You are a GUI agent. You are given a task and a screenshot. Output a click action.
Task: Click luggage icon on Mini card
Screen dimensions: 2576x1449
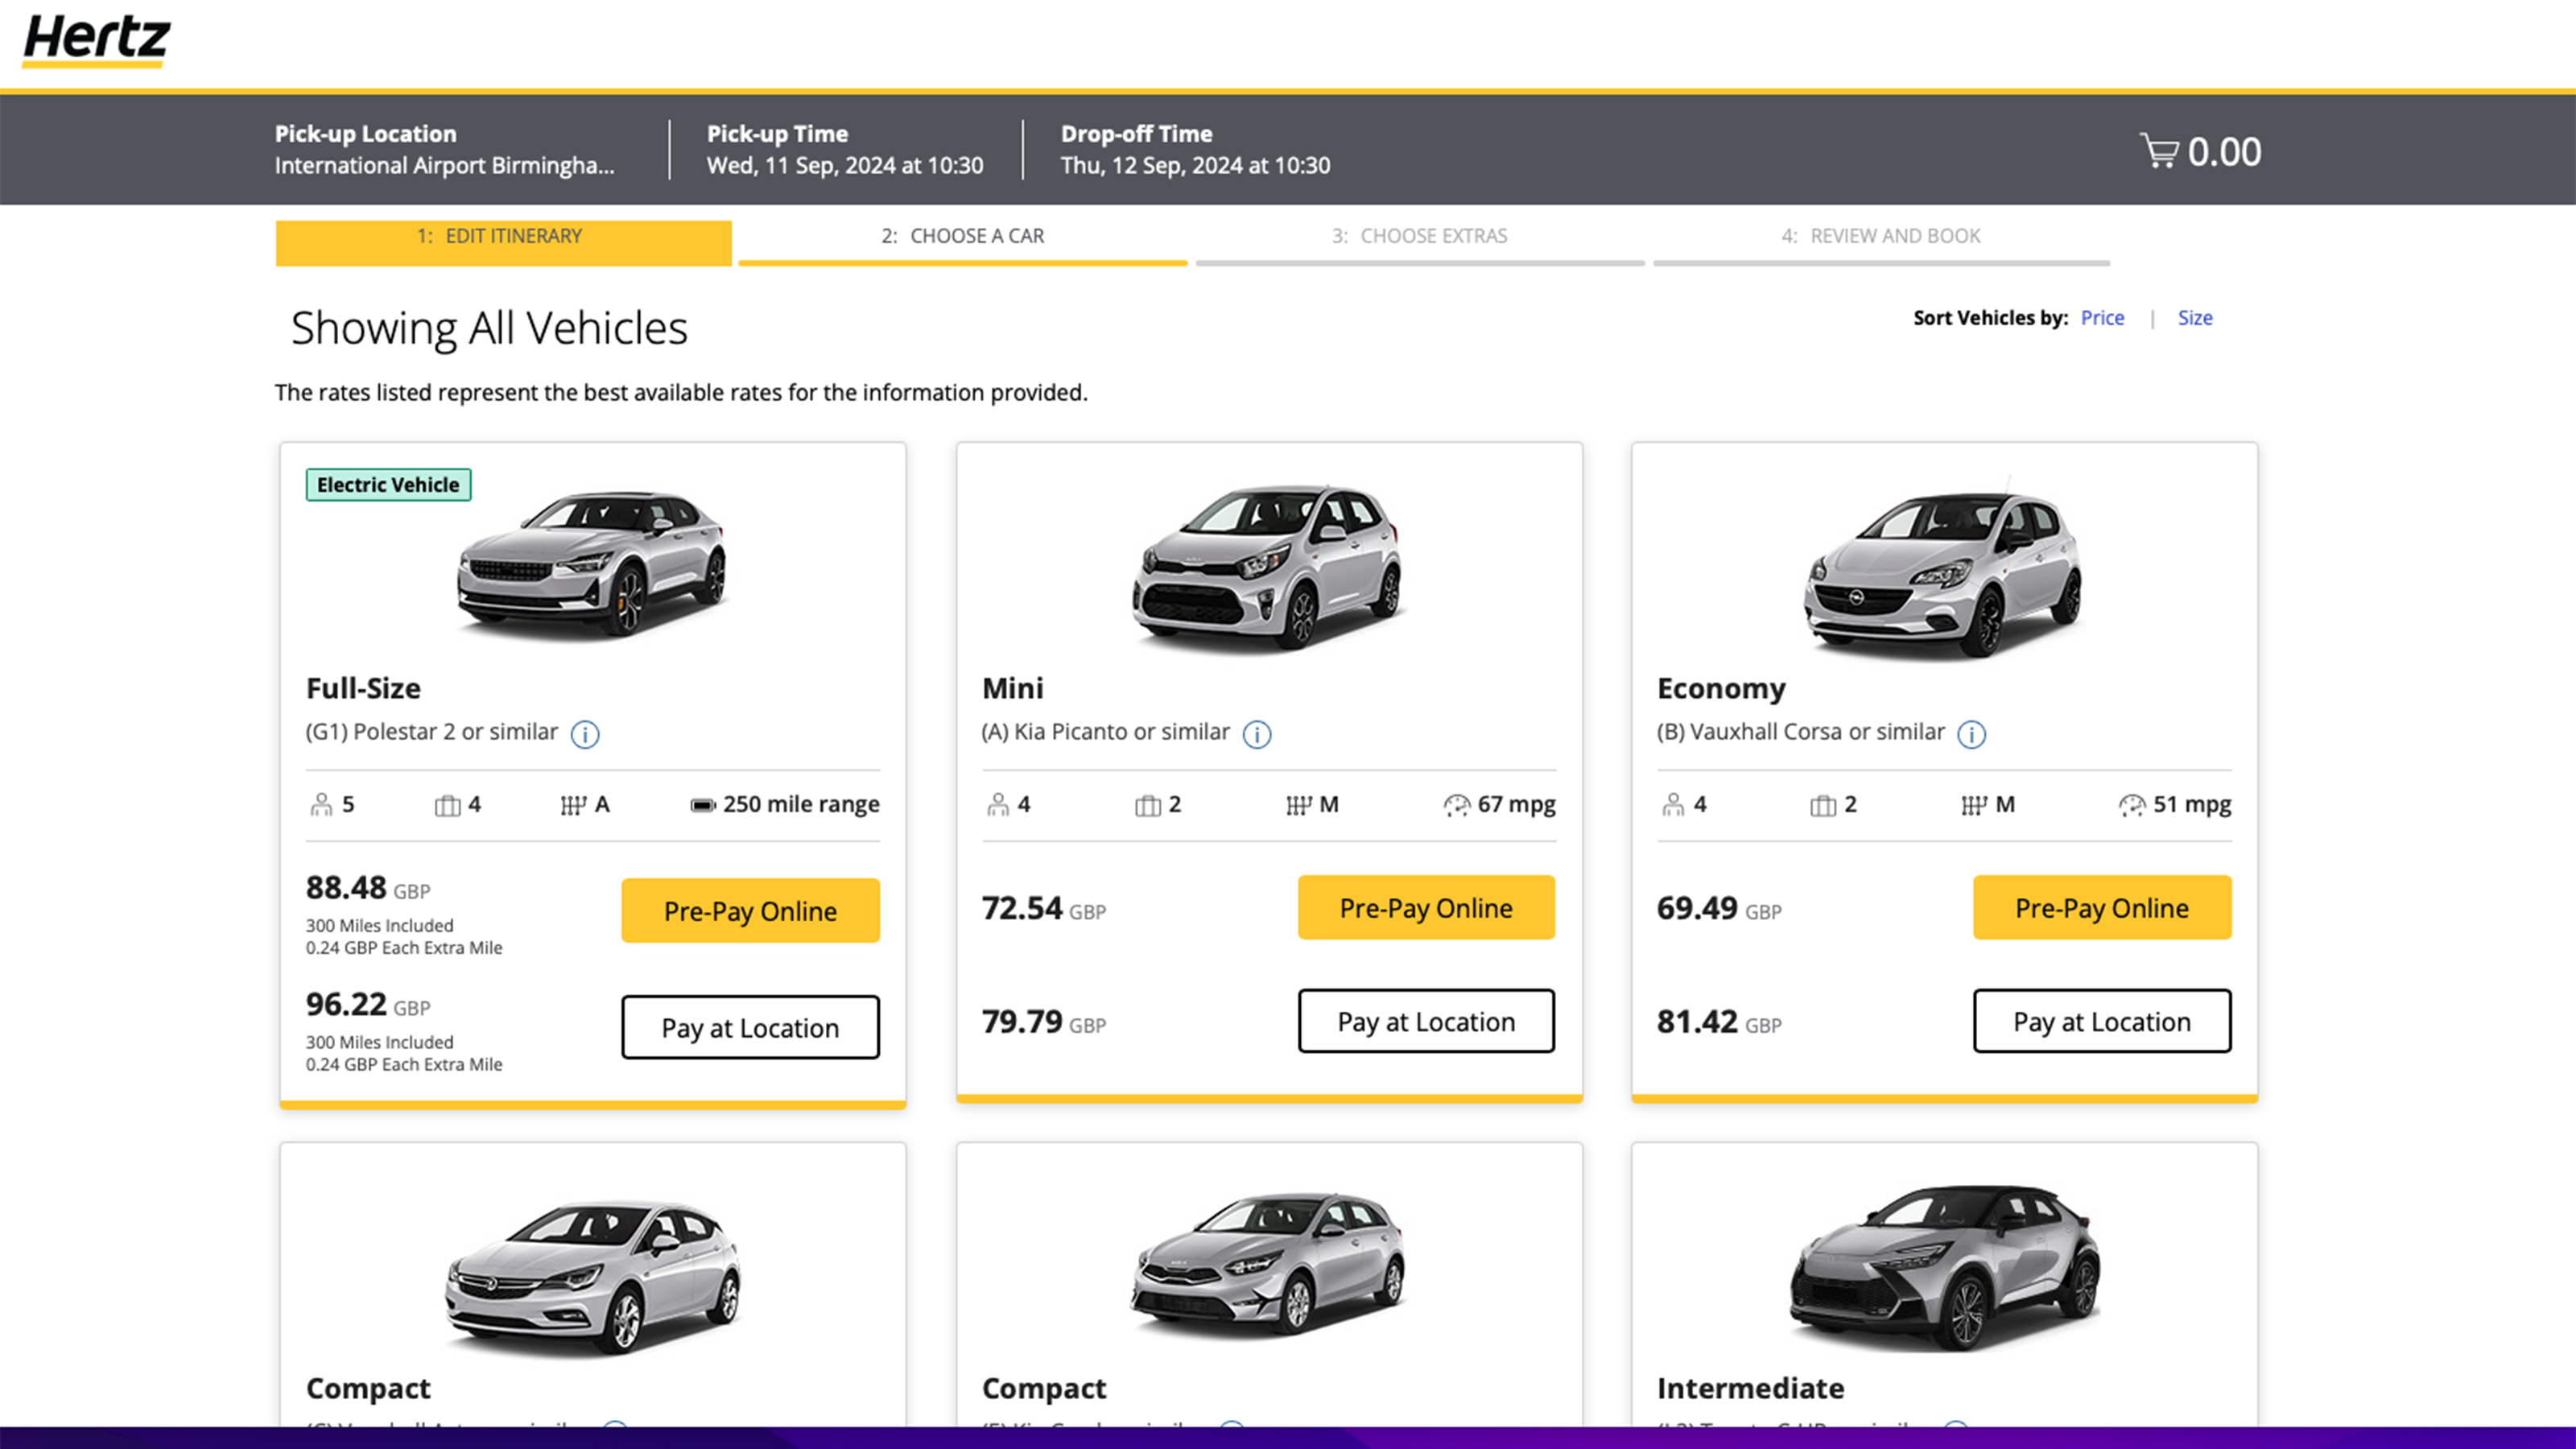coord(1148,805)
